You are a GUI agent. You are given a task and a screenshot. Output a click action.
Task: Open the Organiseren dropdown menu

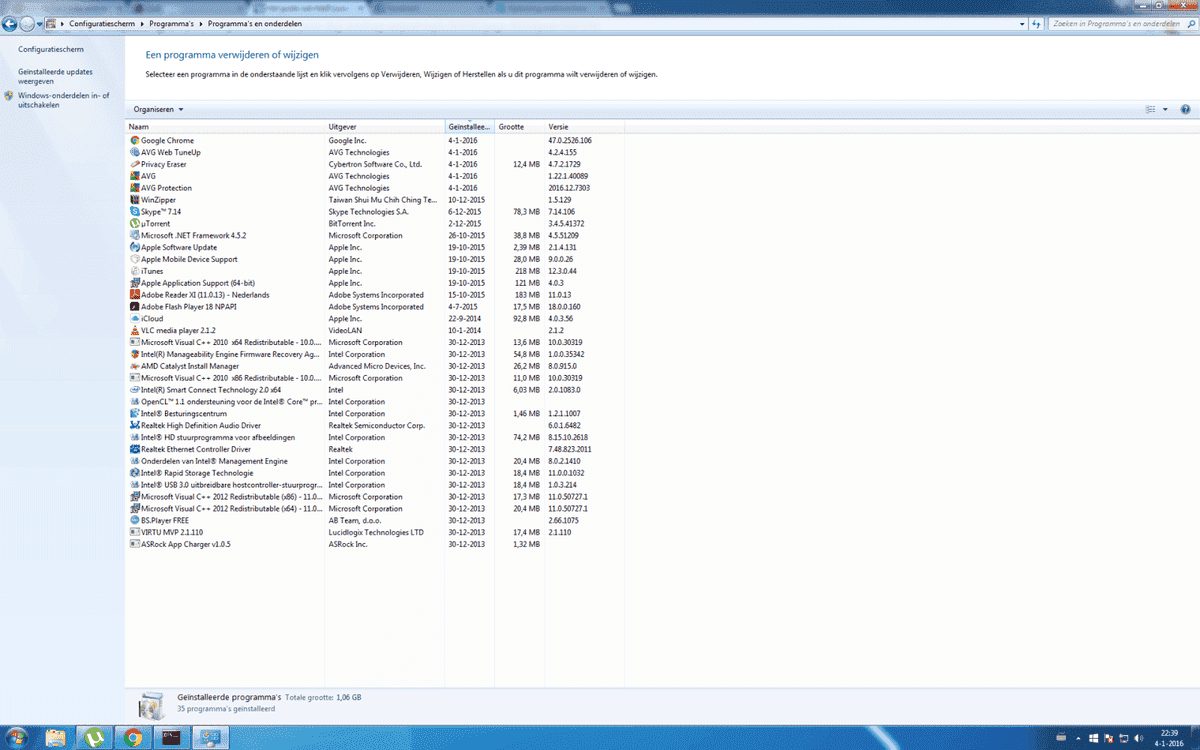tap(158, 109)
